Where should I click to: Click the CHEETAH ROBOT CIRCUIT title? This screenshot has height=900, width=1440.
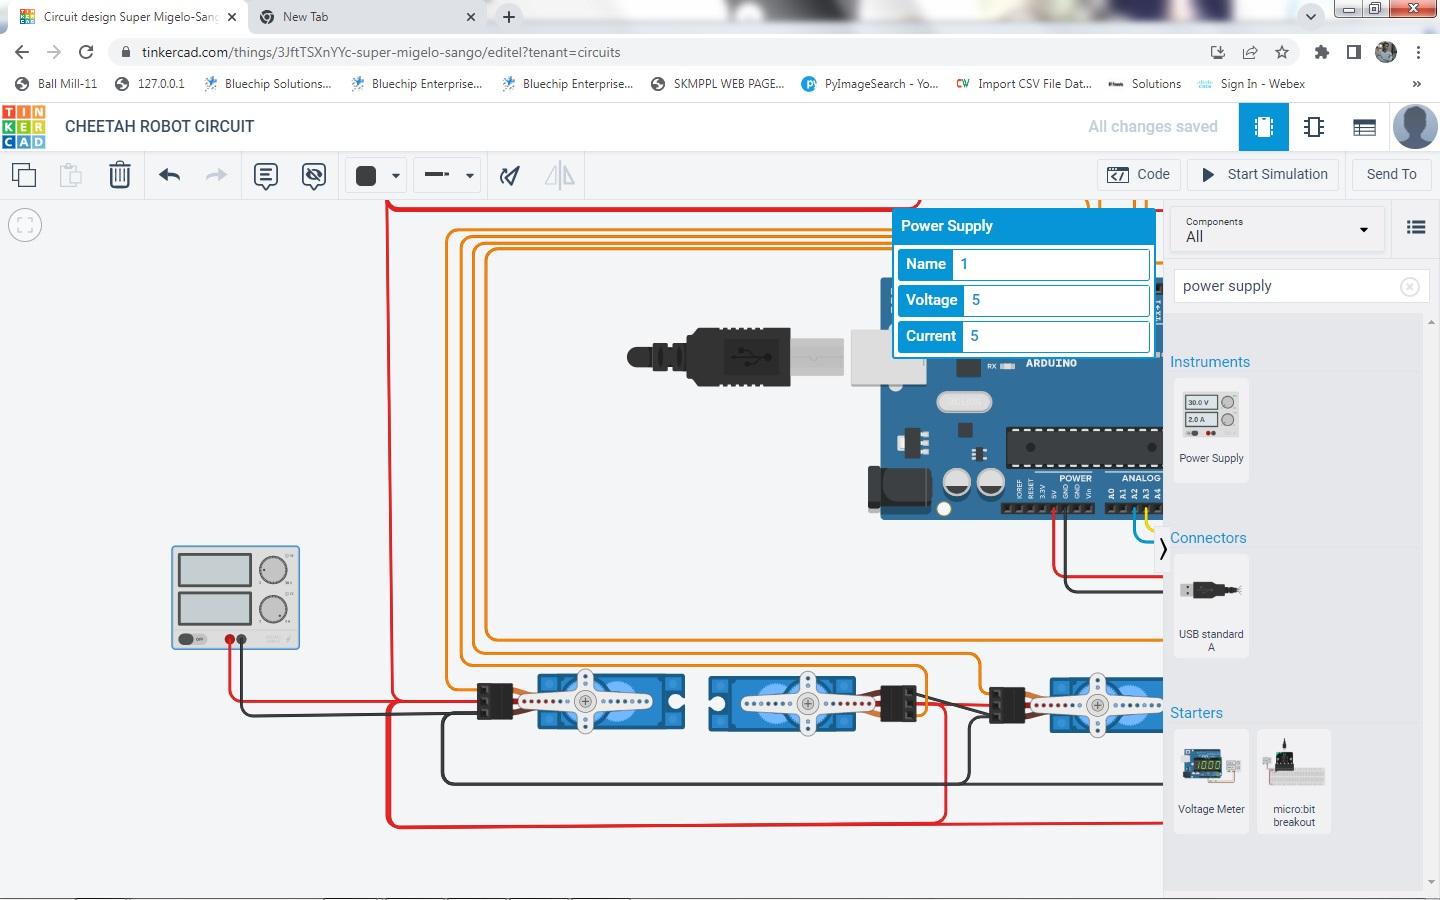[159, 127]
